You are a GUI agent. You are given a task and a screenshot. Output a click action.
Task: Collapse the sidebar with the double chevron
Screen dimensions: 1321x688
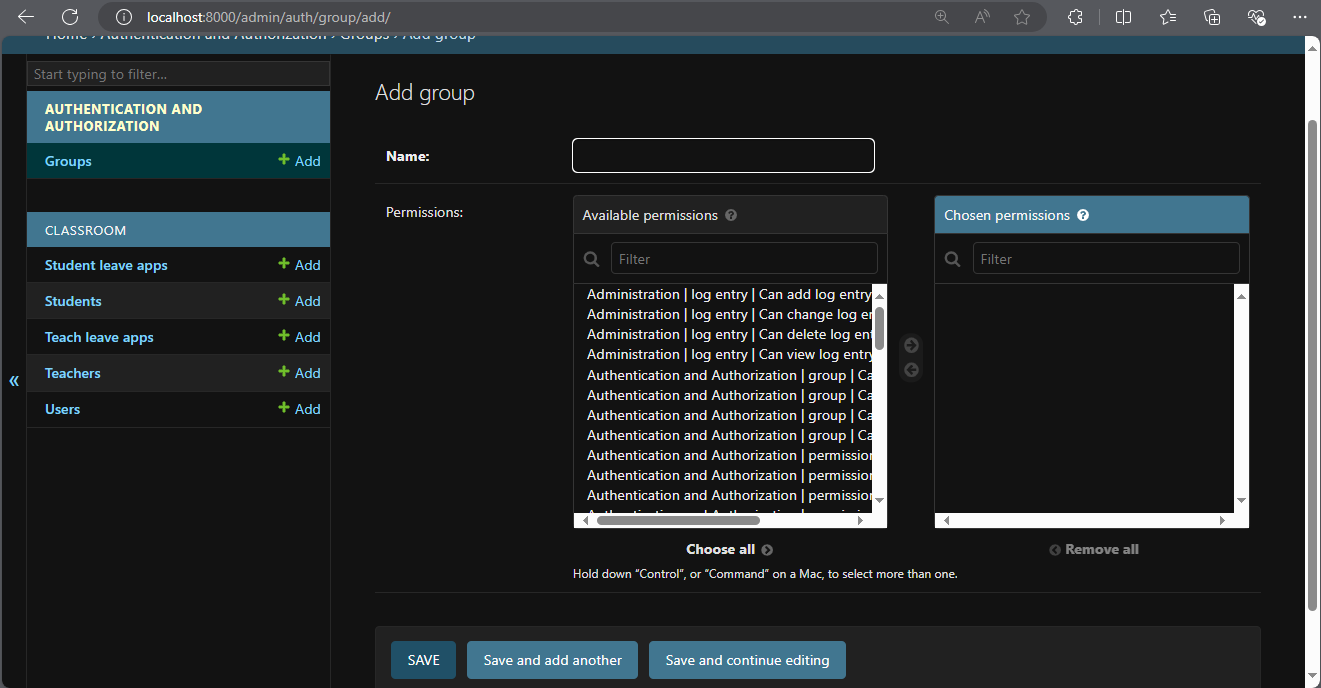click(14, 380)
